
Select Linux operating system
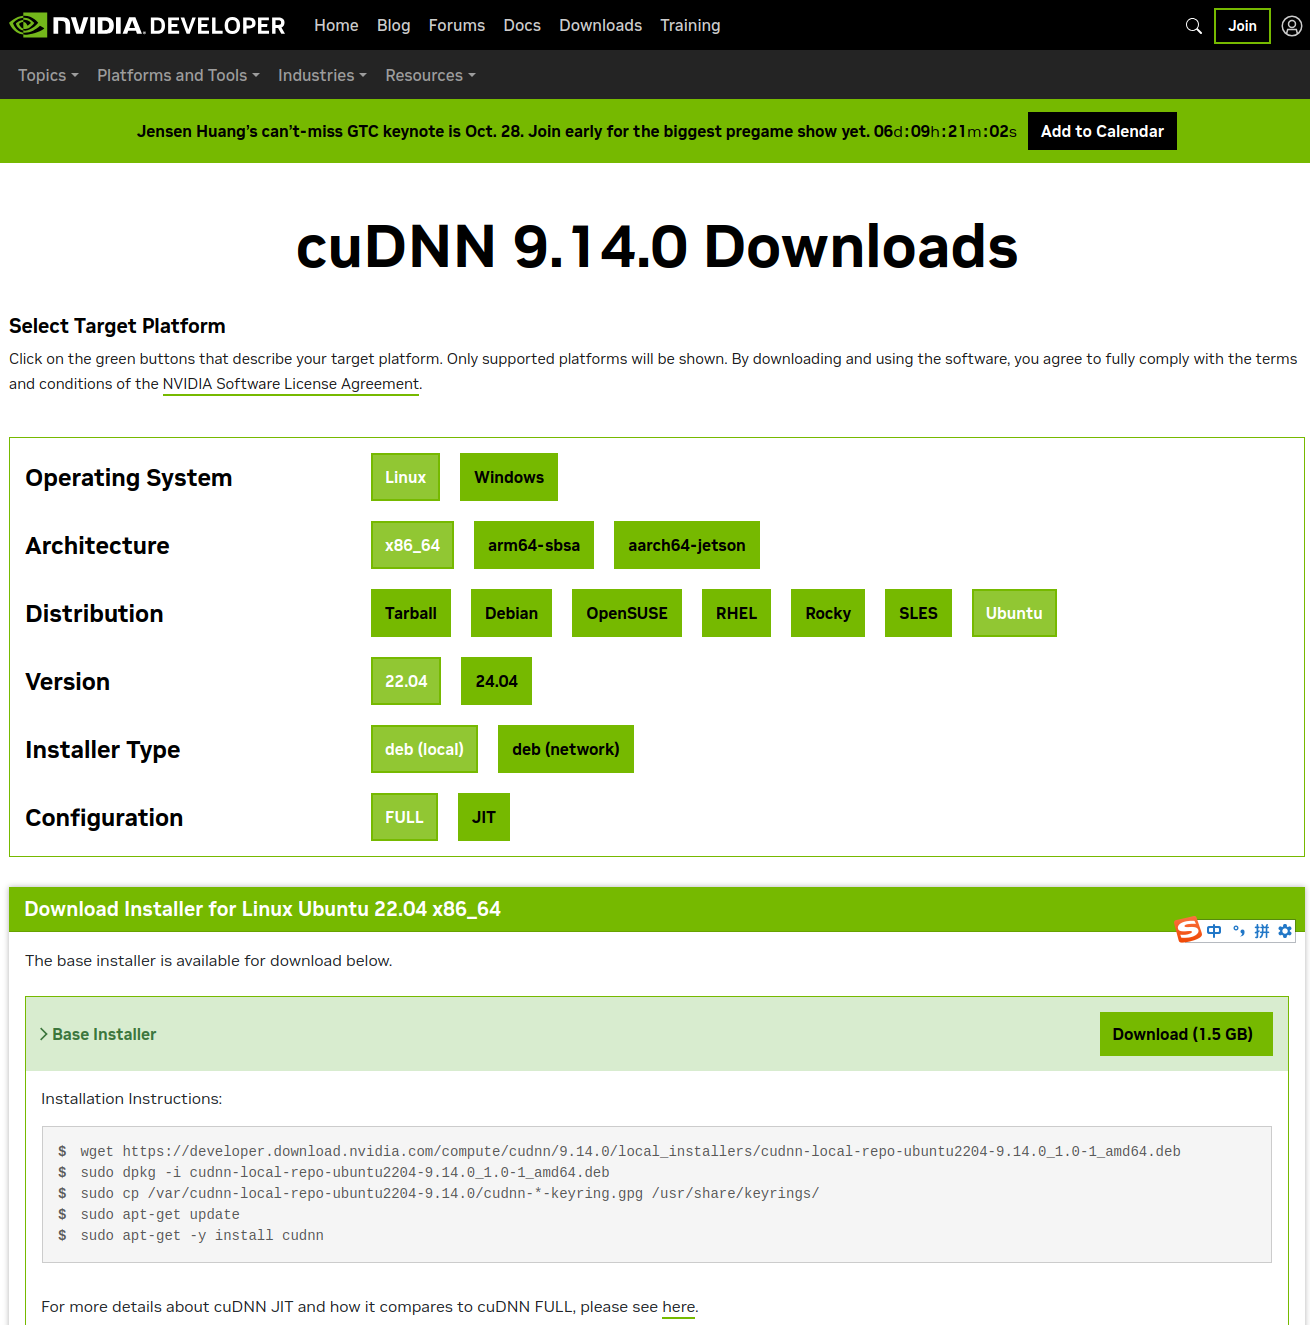[x=405, y=477]
